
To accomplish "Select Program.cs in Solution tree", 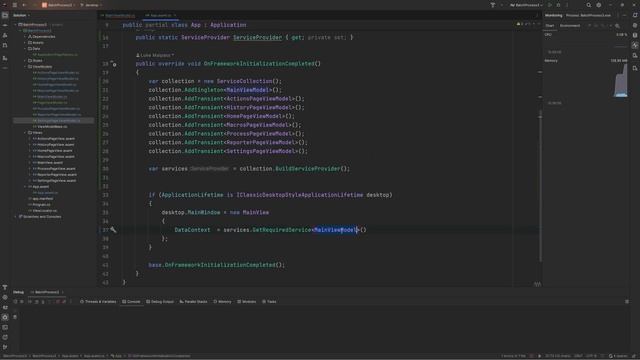I will tap(39, 204).
